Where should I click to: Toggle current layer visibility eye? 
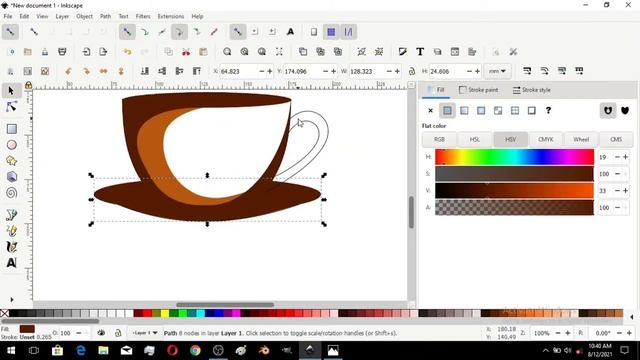(x=101, y=333)
